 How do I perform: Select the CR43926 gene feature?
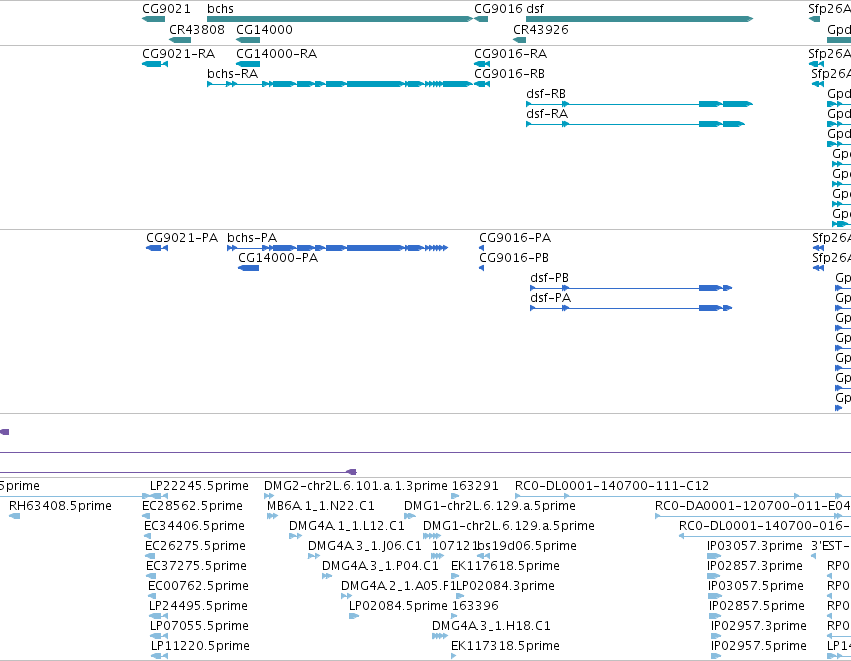point(519,40)
